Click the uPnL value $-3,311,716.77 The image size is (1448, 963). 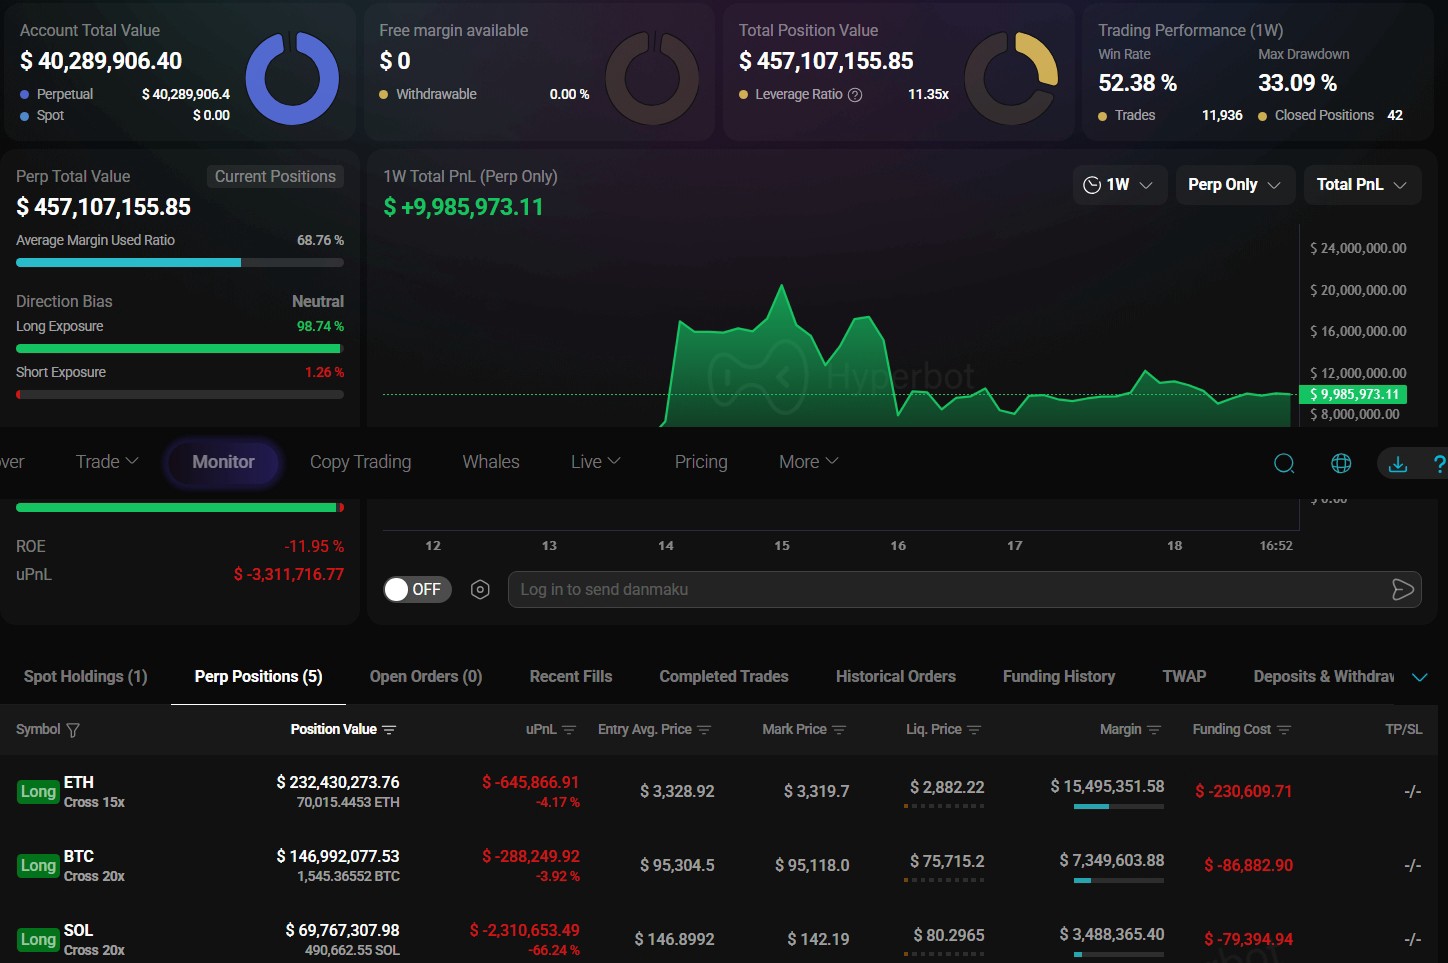click(289, 575)
